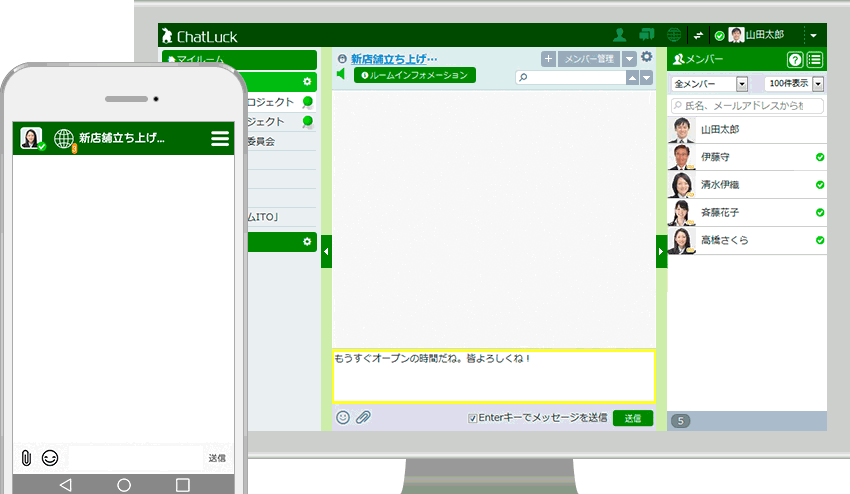The height and width of the screenshot is (494, 850).
Task: Click the help question mark icon in members panel
Action: click(795, 60)
